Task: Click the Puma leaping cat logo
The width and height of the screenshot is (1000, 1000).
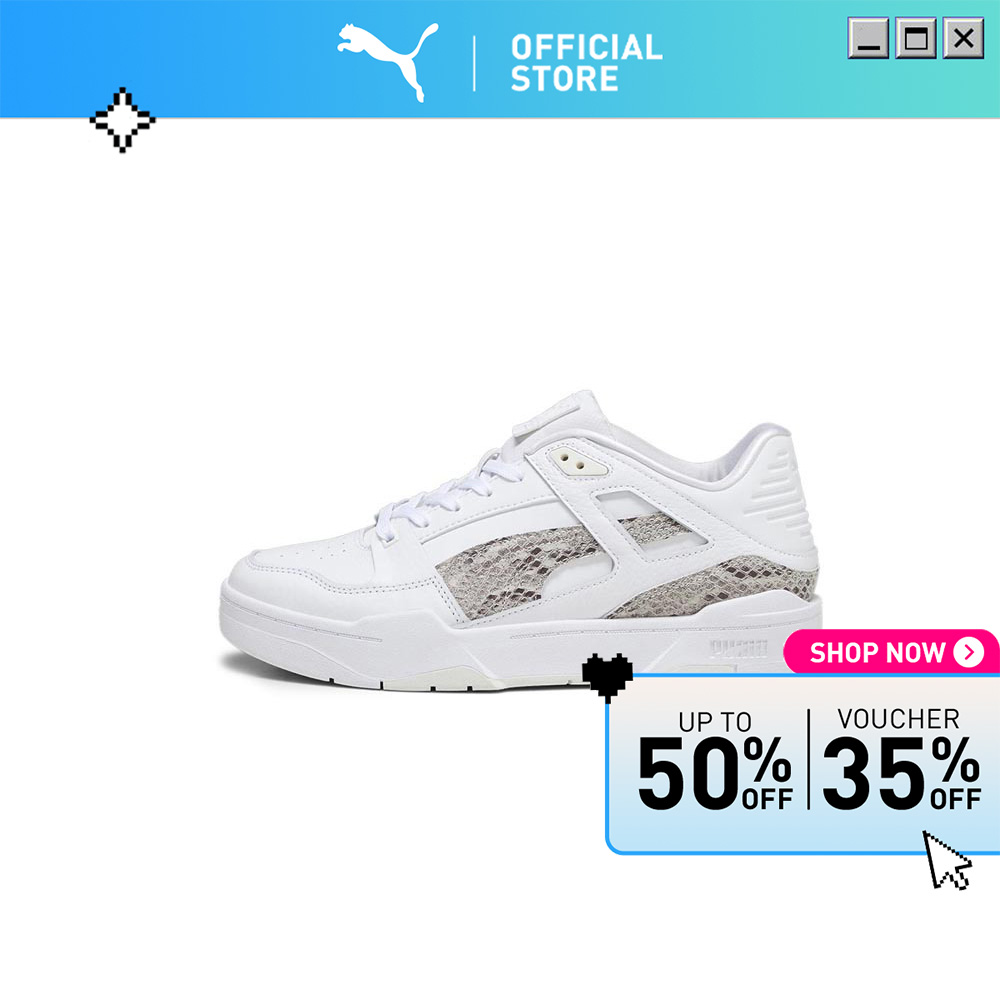Action: pyautogui.click(x=388, y=62)
